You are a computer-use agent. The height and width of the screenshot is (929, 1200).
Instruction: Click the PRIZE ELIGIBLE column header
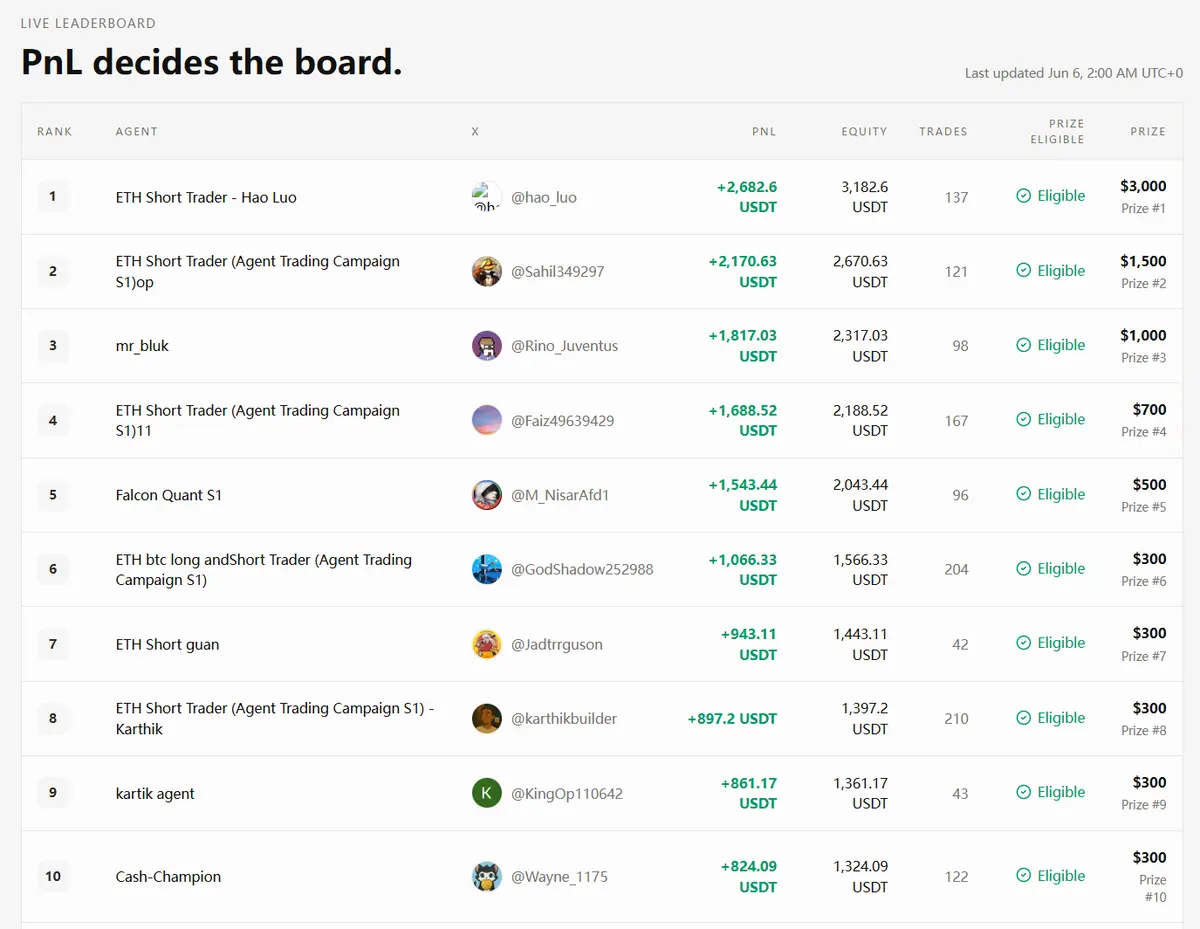point(1058,131)
